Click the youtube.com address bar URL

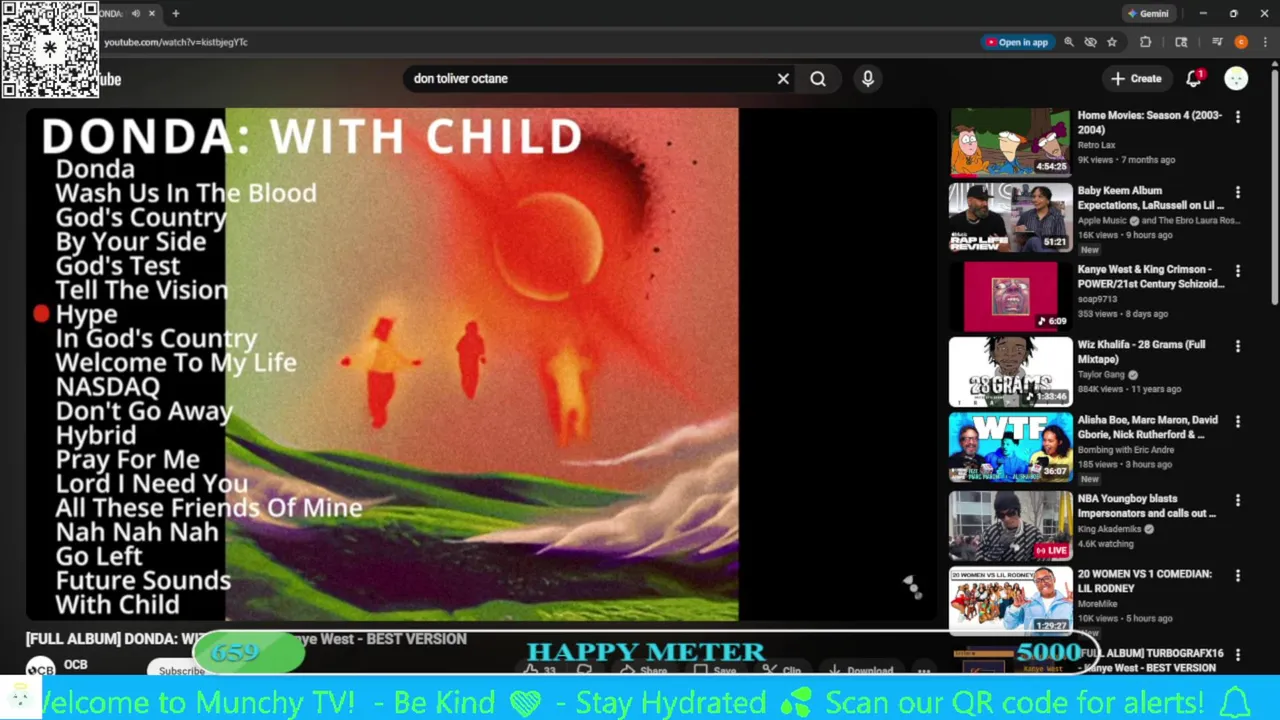pyautogui.click(x=176, y=42)
